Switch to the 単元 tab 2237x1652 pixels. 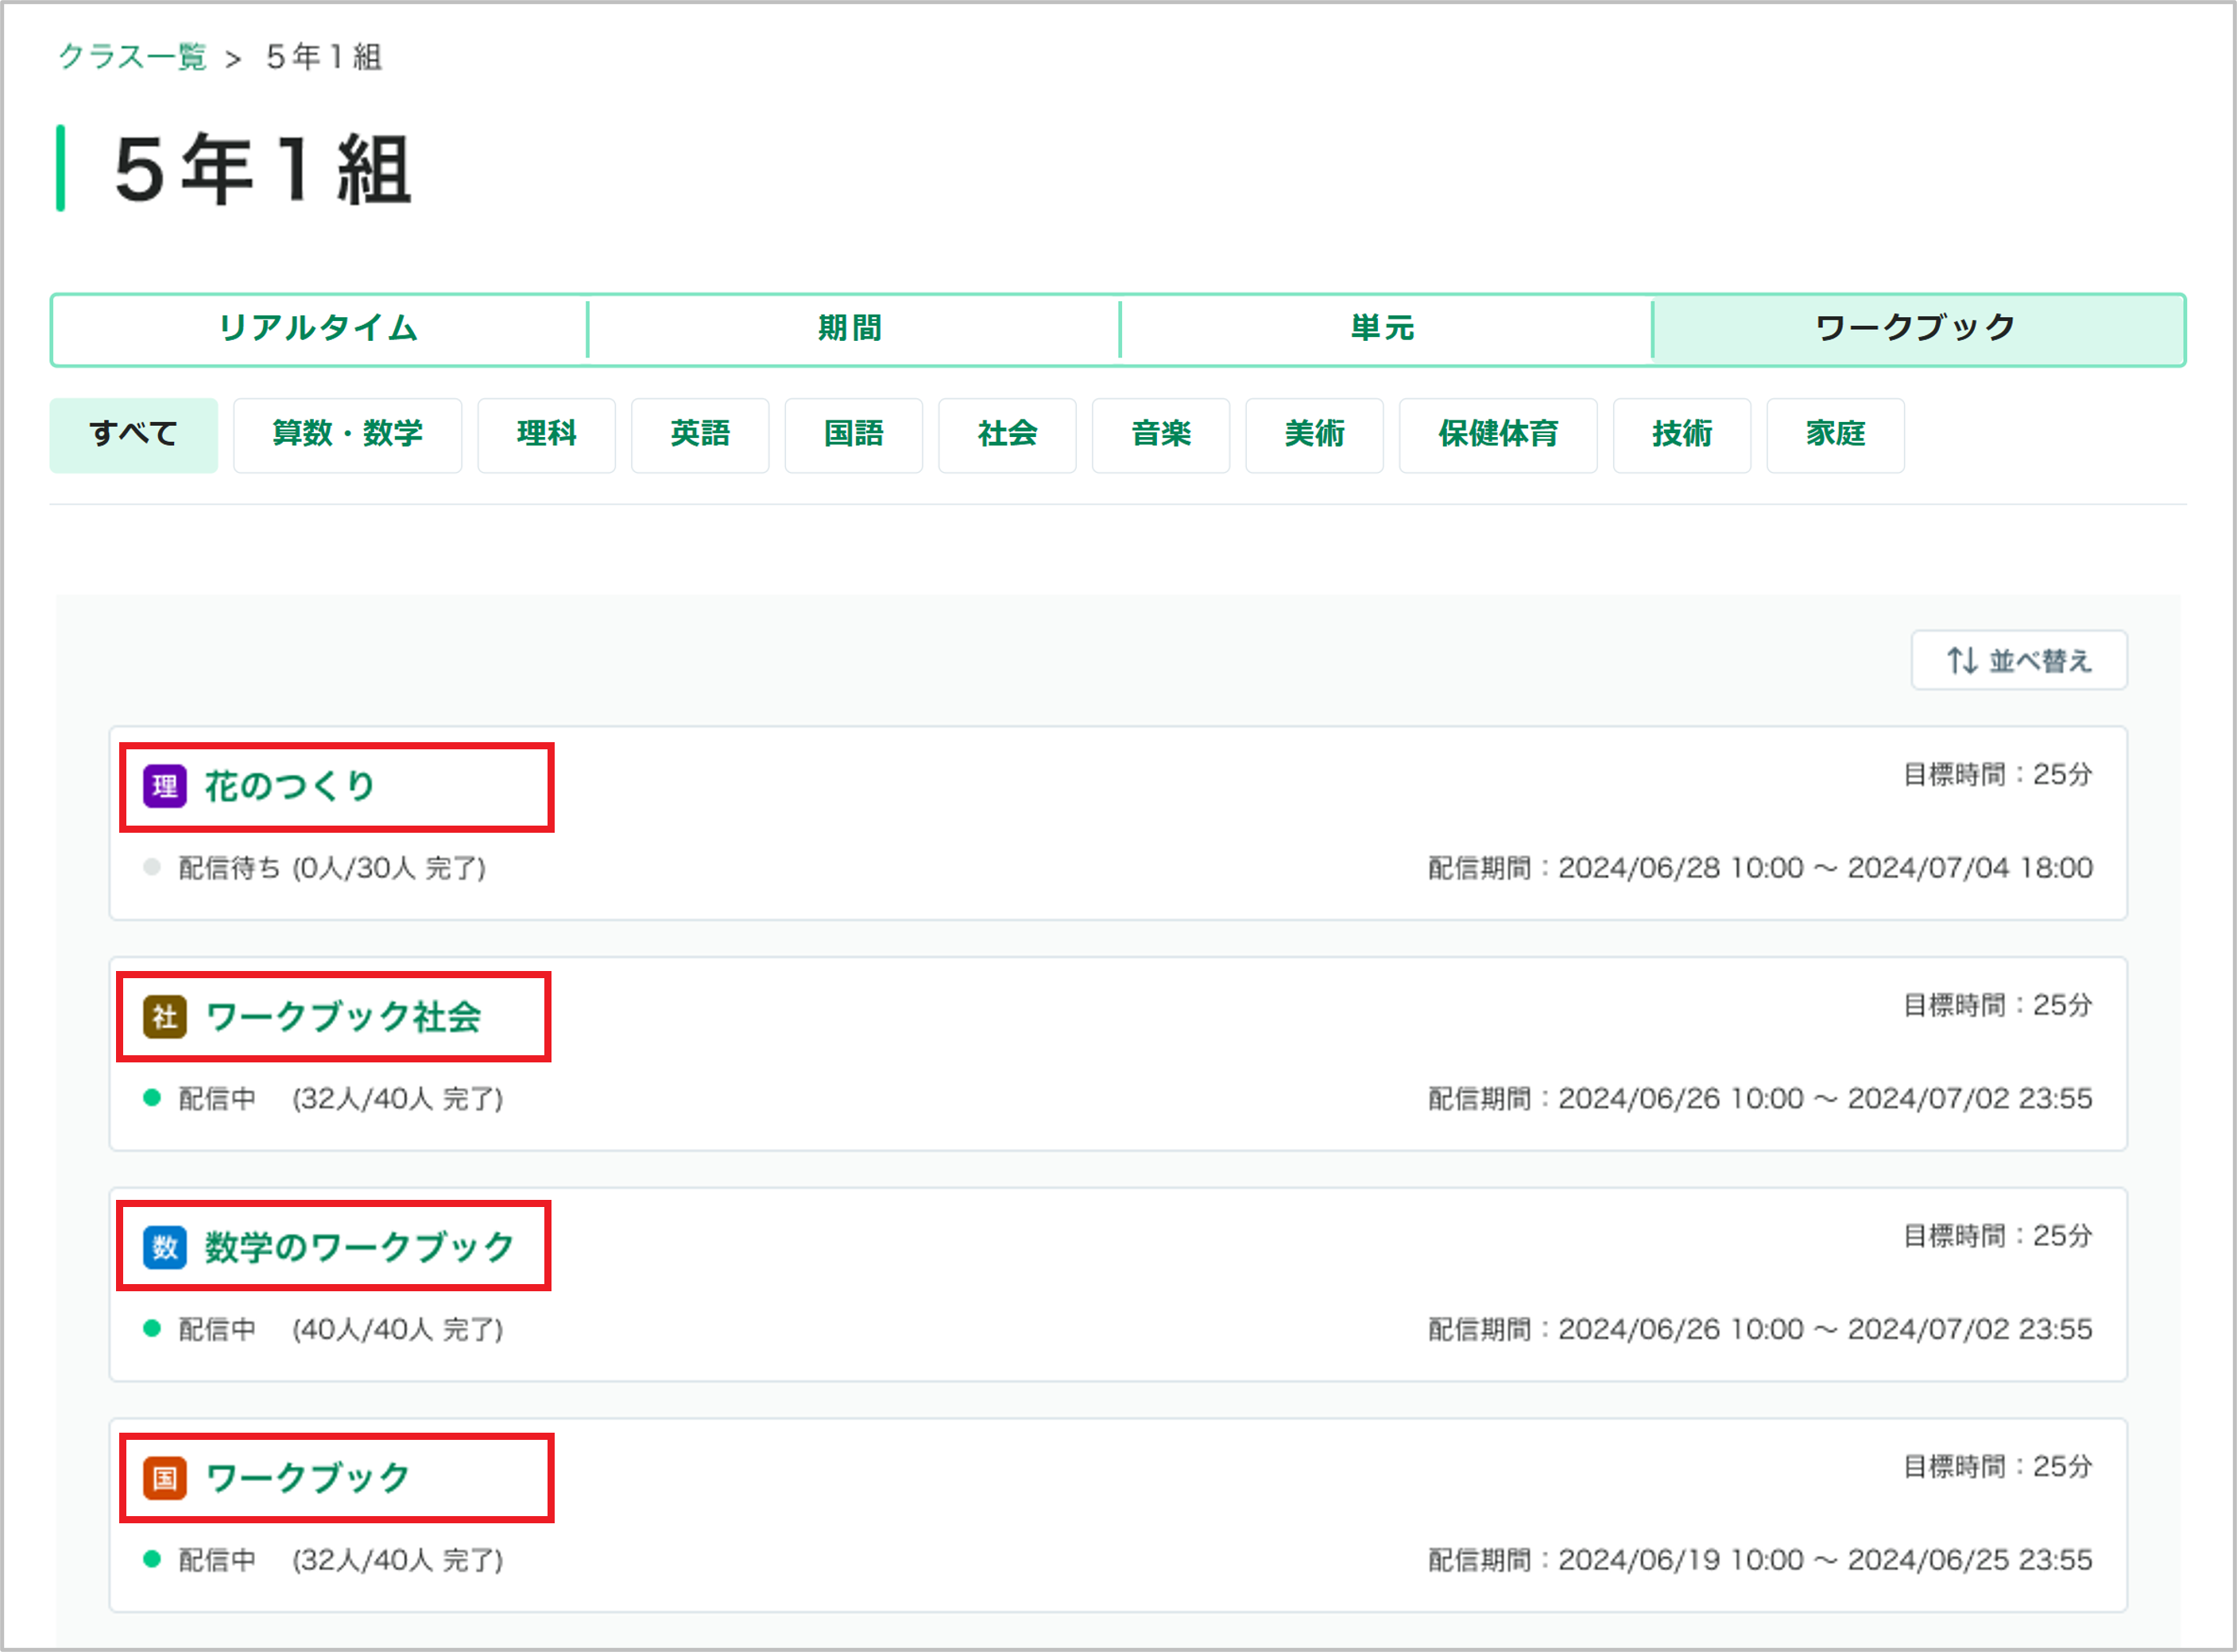click(1384, 329)
